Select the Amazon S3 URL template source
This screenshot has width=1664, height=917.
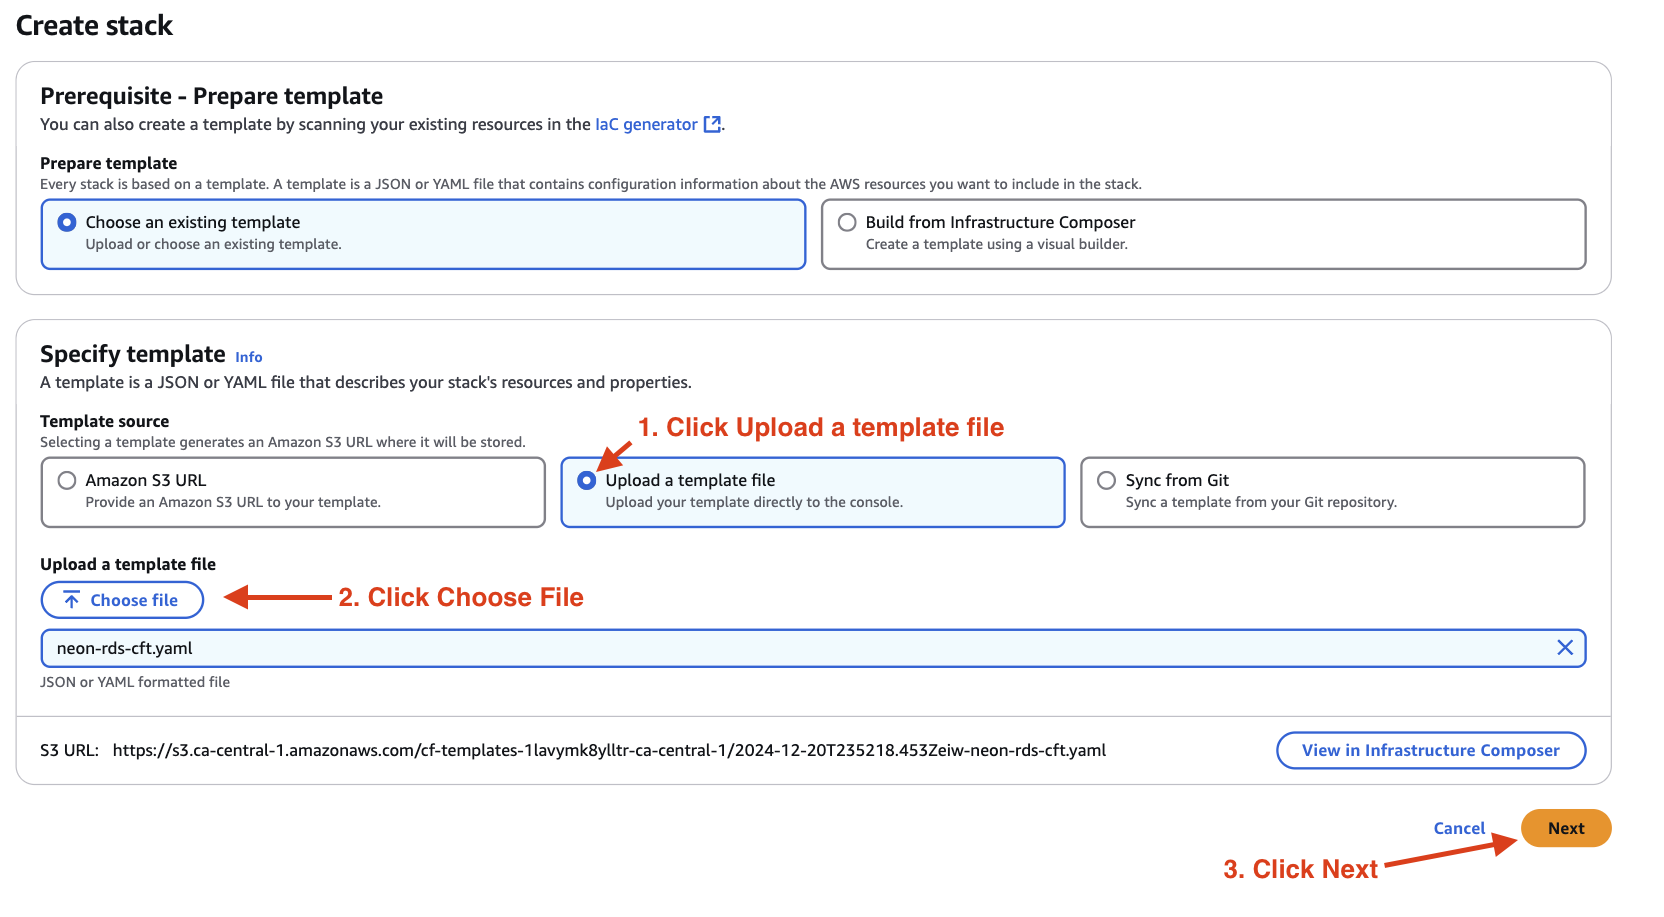pyautogui.click(x=67, y=479)
